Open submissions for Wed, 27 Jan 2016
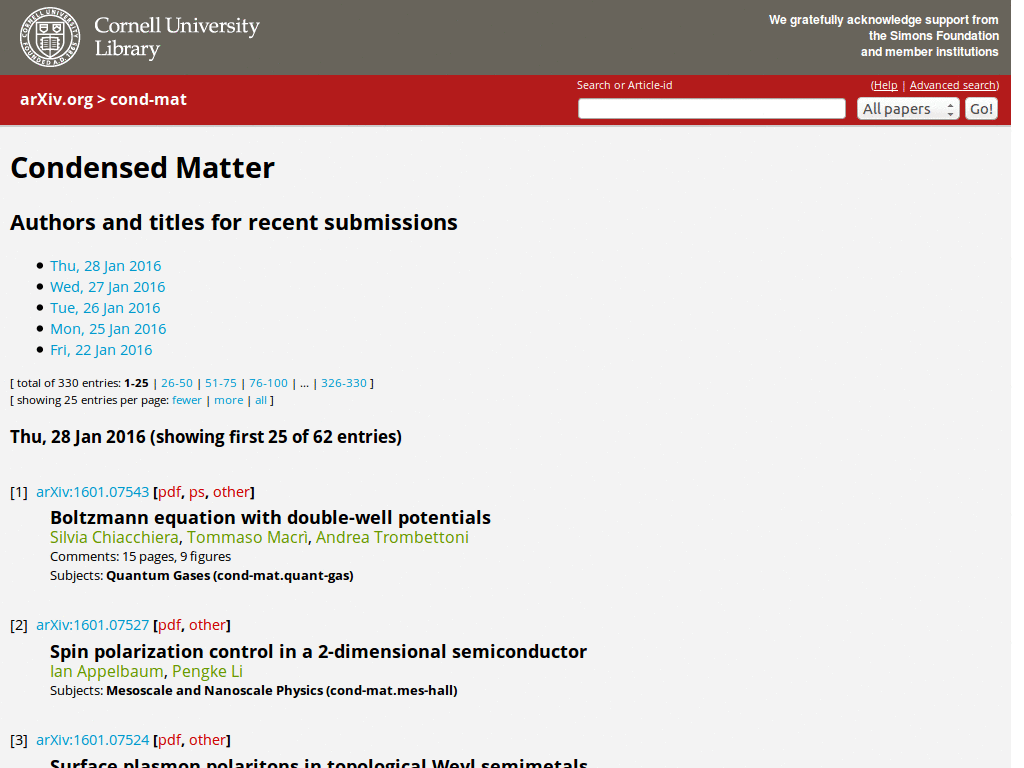 (x=107, y=286)
